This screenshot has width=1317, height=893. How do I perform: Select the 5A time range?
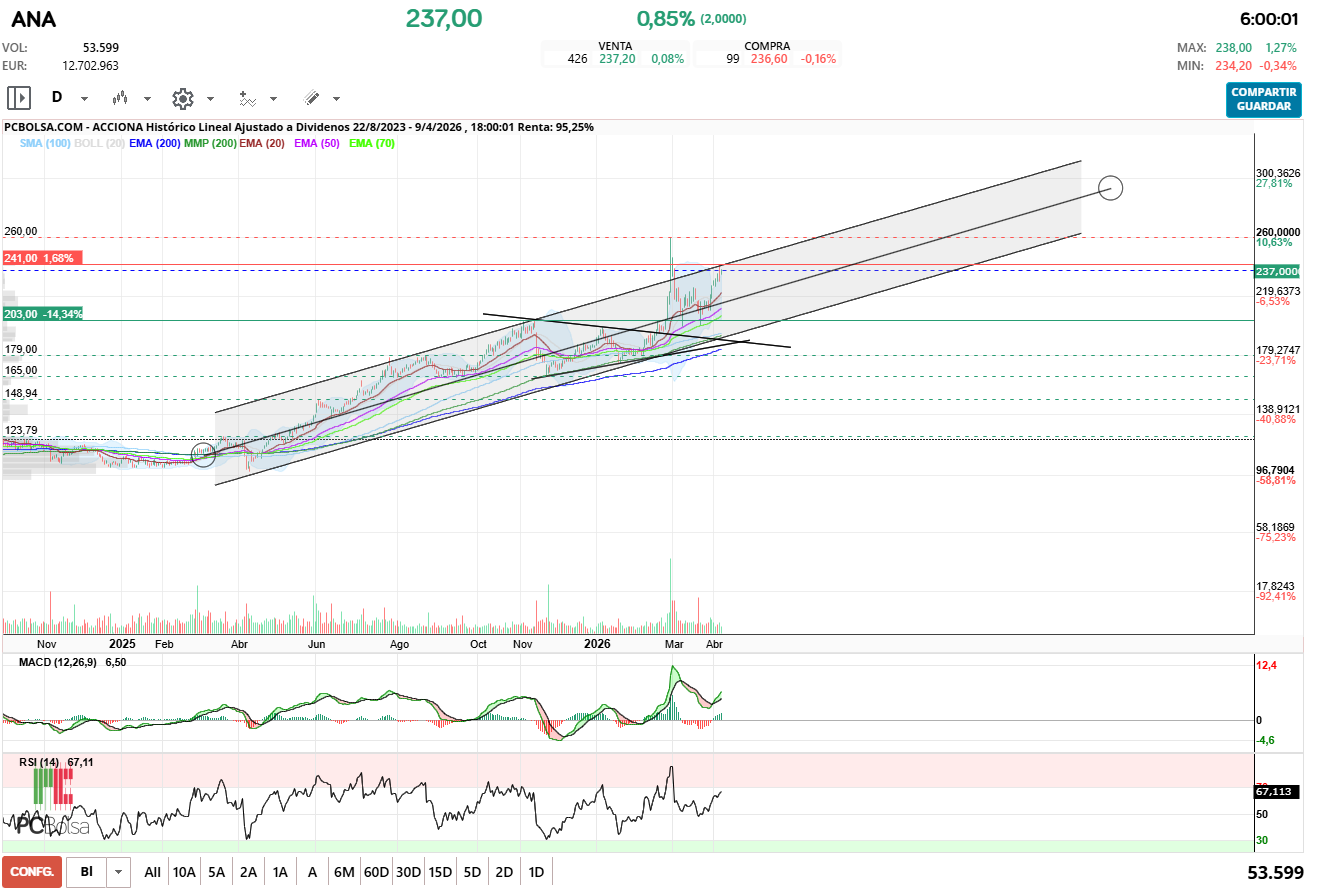click(216, 872)
